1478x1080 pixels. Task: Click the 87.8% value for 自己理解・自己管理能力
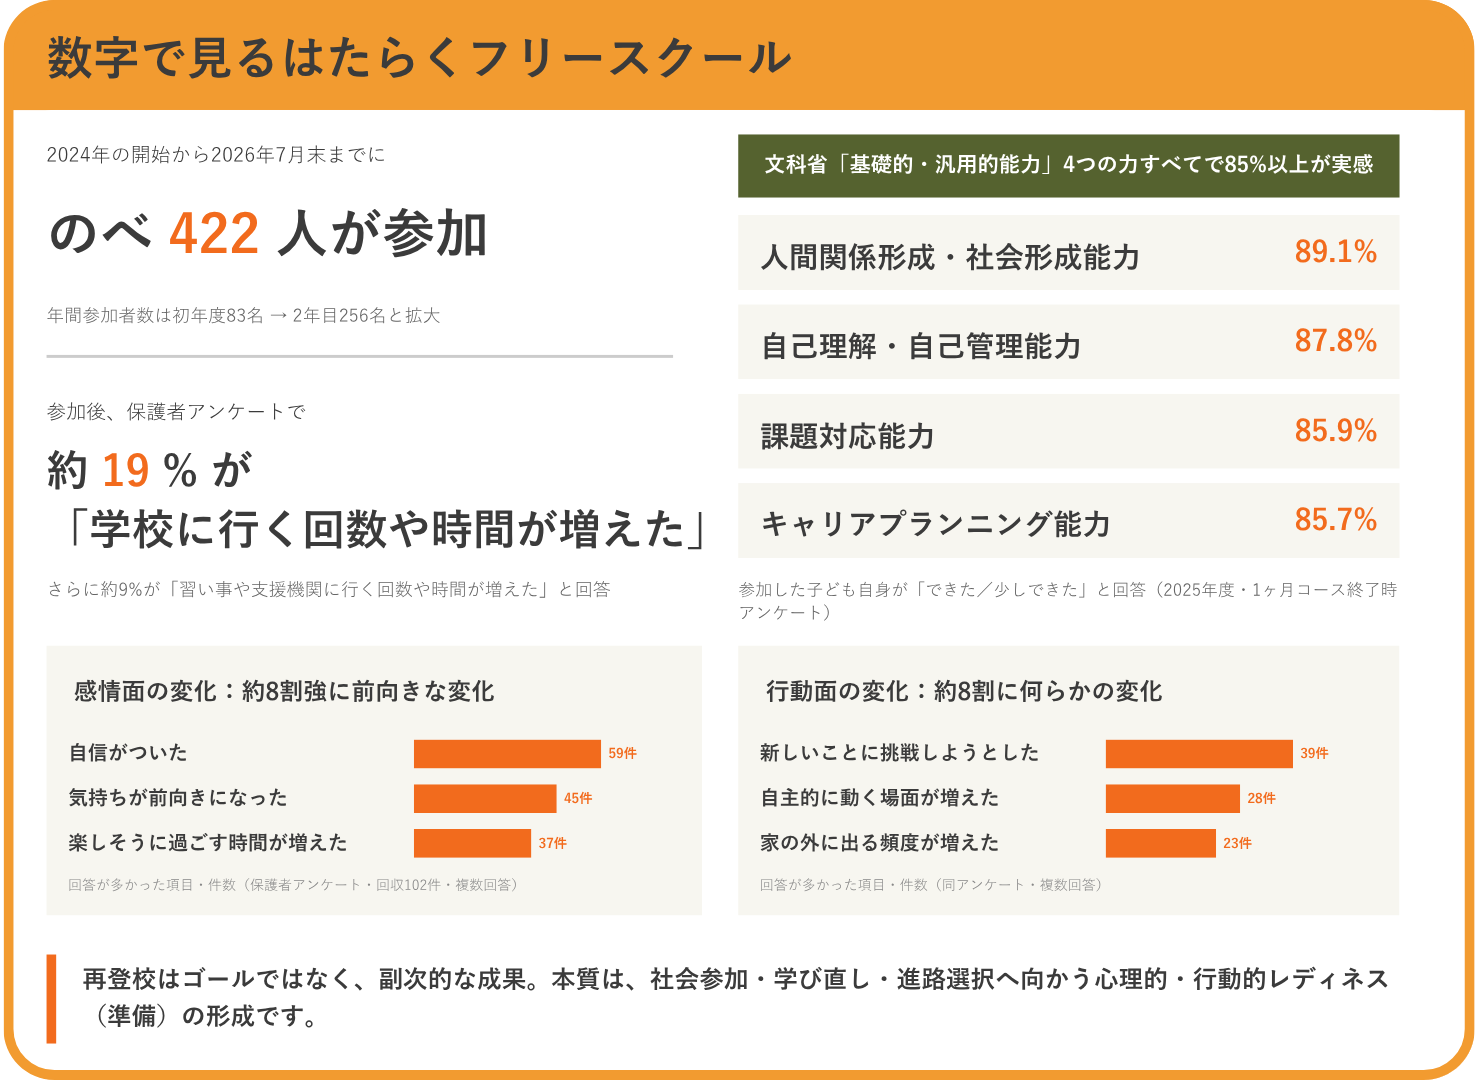coord(1335,341)
